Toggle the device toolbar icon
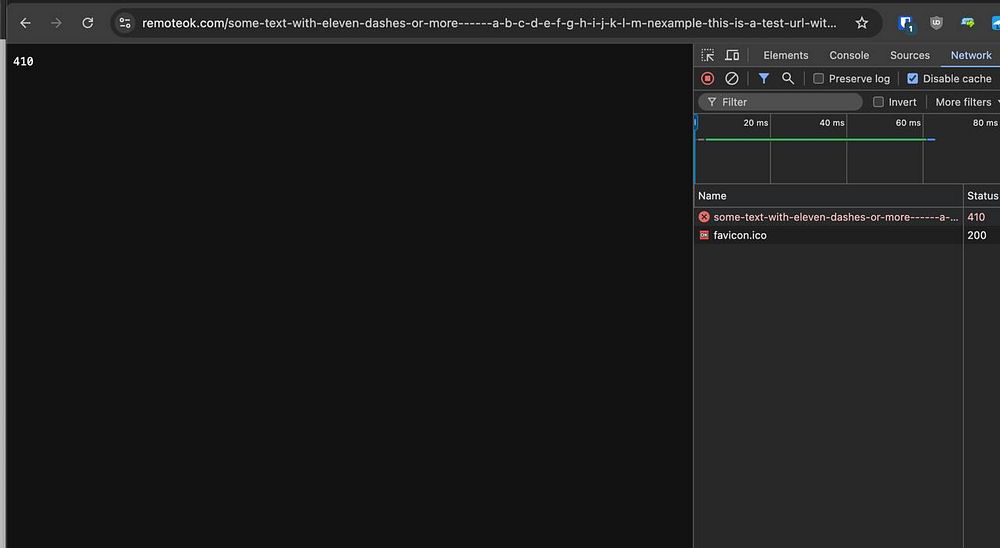 [x=732, y=56]
